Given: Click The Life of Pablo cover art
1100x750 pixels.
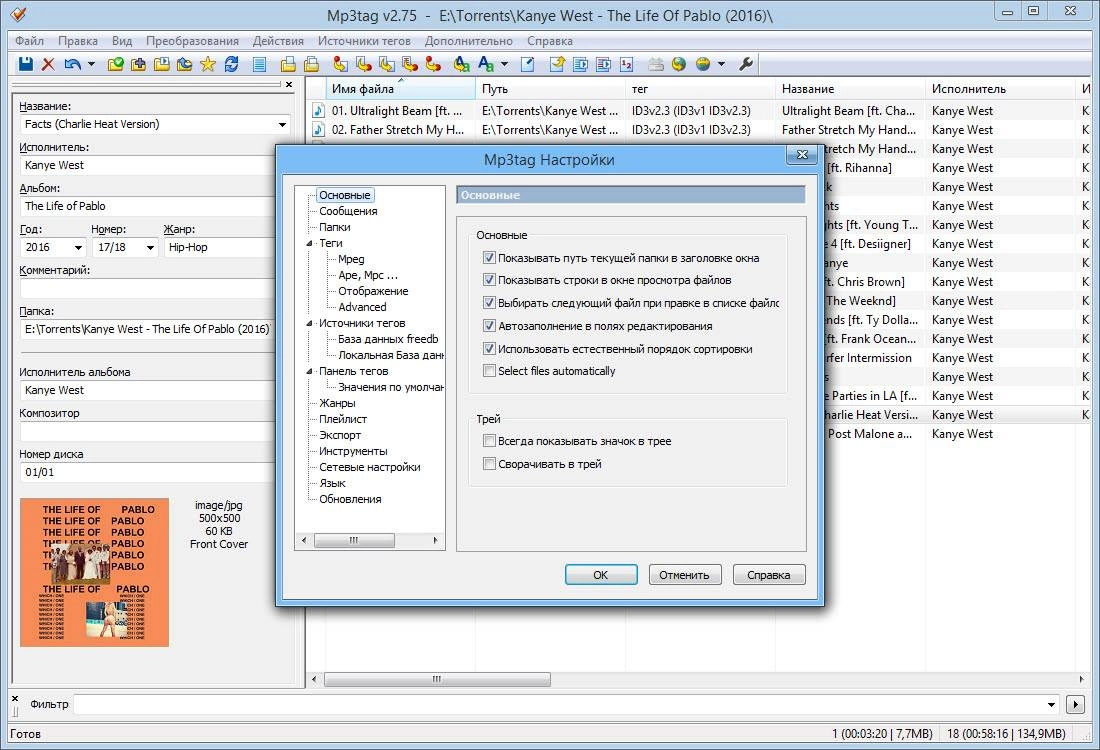Looking at the screenshot, I should [x=95, y=572].
